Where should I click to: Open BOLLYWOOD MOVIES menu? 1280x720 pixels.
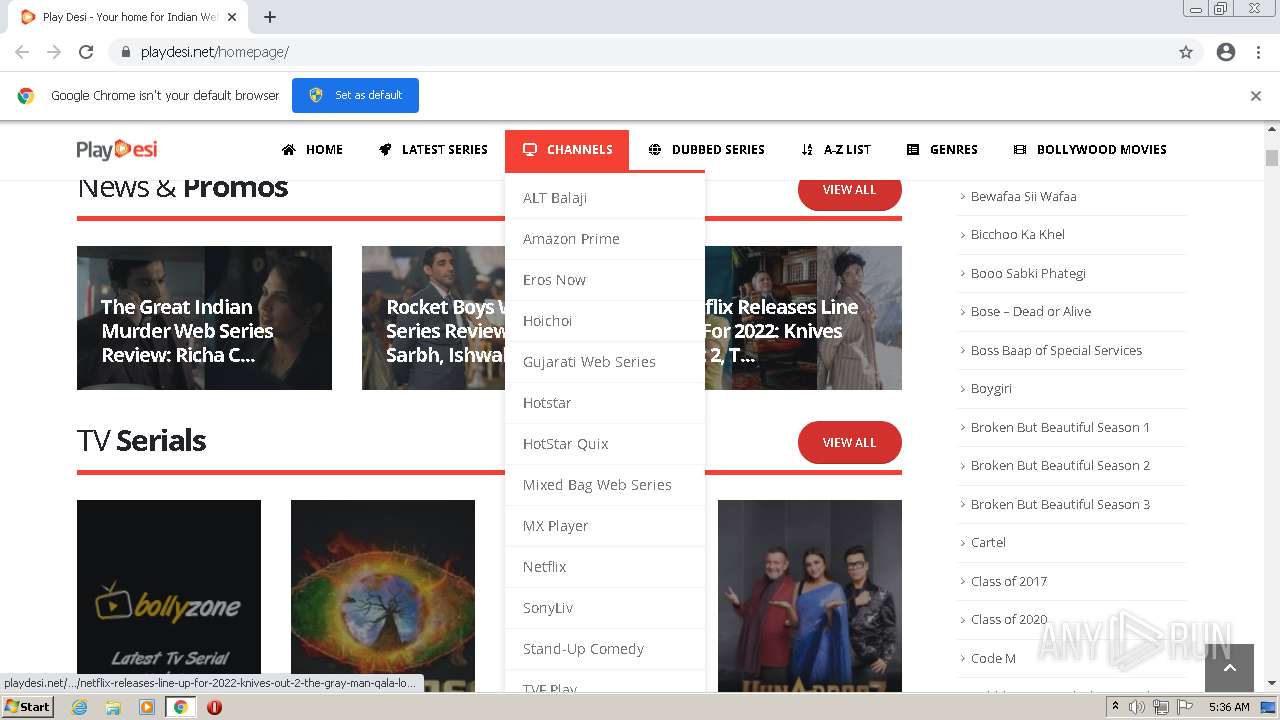point(1090,150)
